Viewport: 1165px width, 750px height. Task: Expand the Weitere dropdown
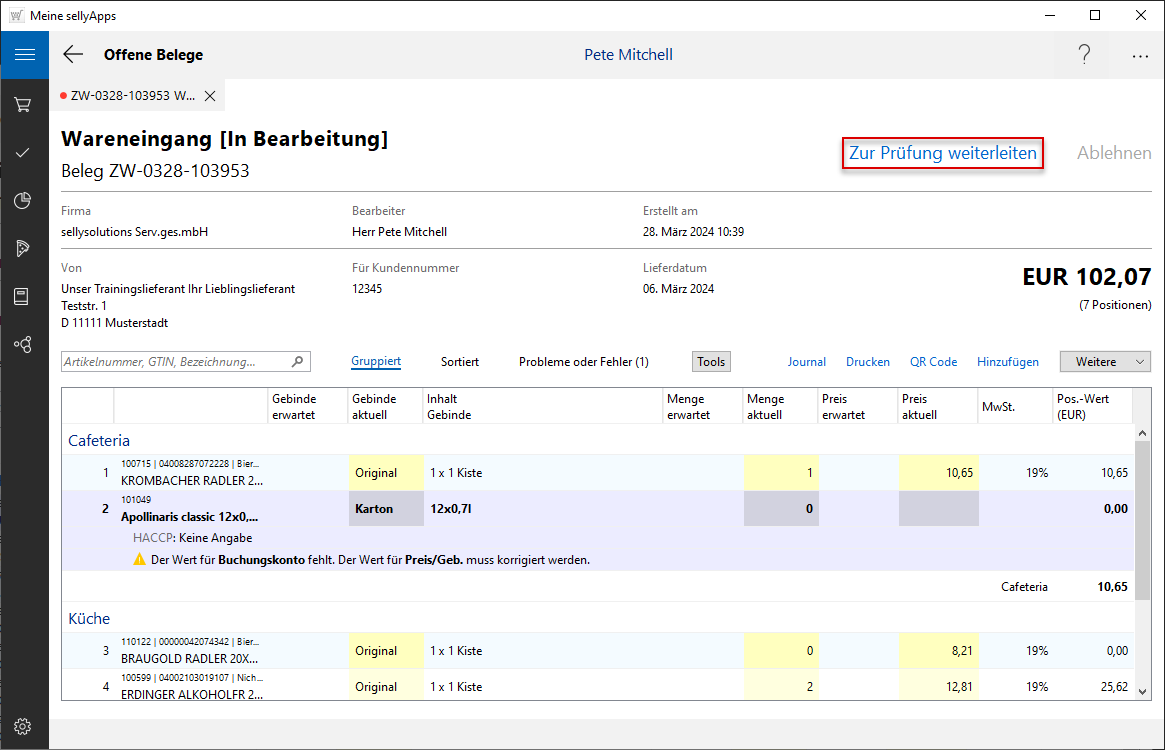pyautogui.click(x=1105, y=362)
